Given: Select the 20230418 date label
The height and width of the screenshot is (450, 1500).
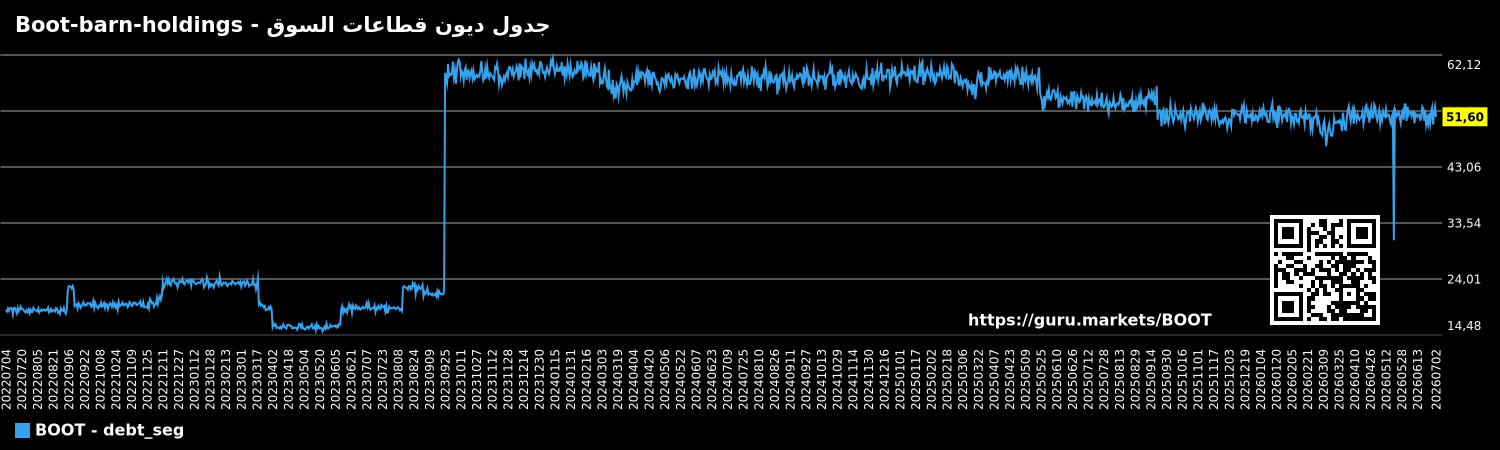Looking at the screenshot, I should point(289,378).
